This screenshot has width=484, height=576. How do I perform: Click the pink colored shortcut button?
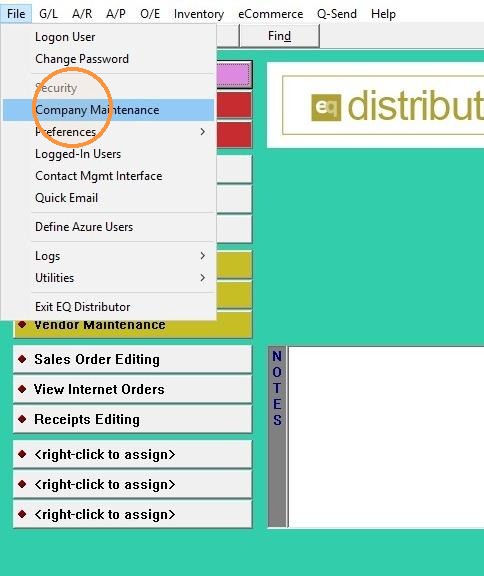(x=234, y=75)
